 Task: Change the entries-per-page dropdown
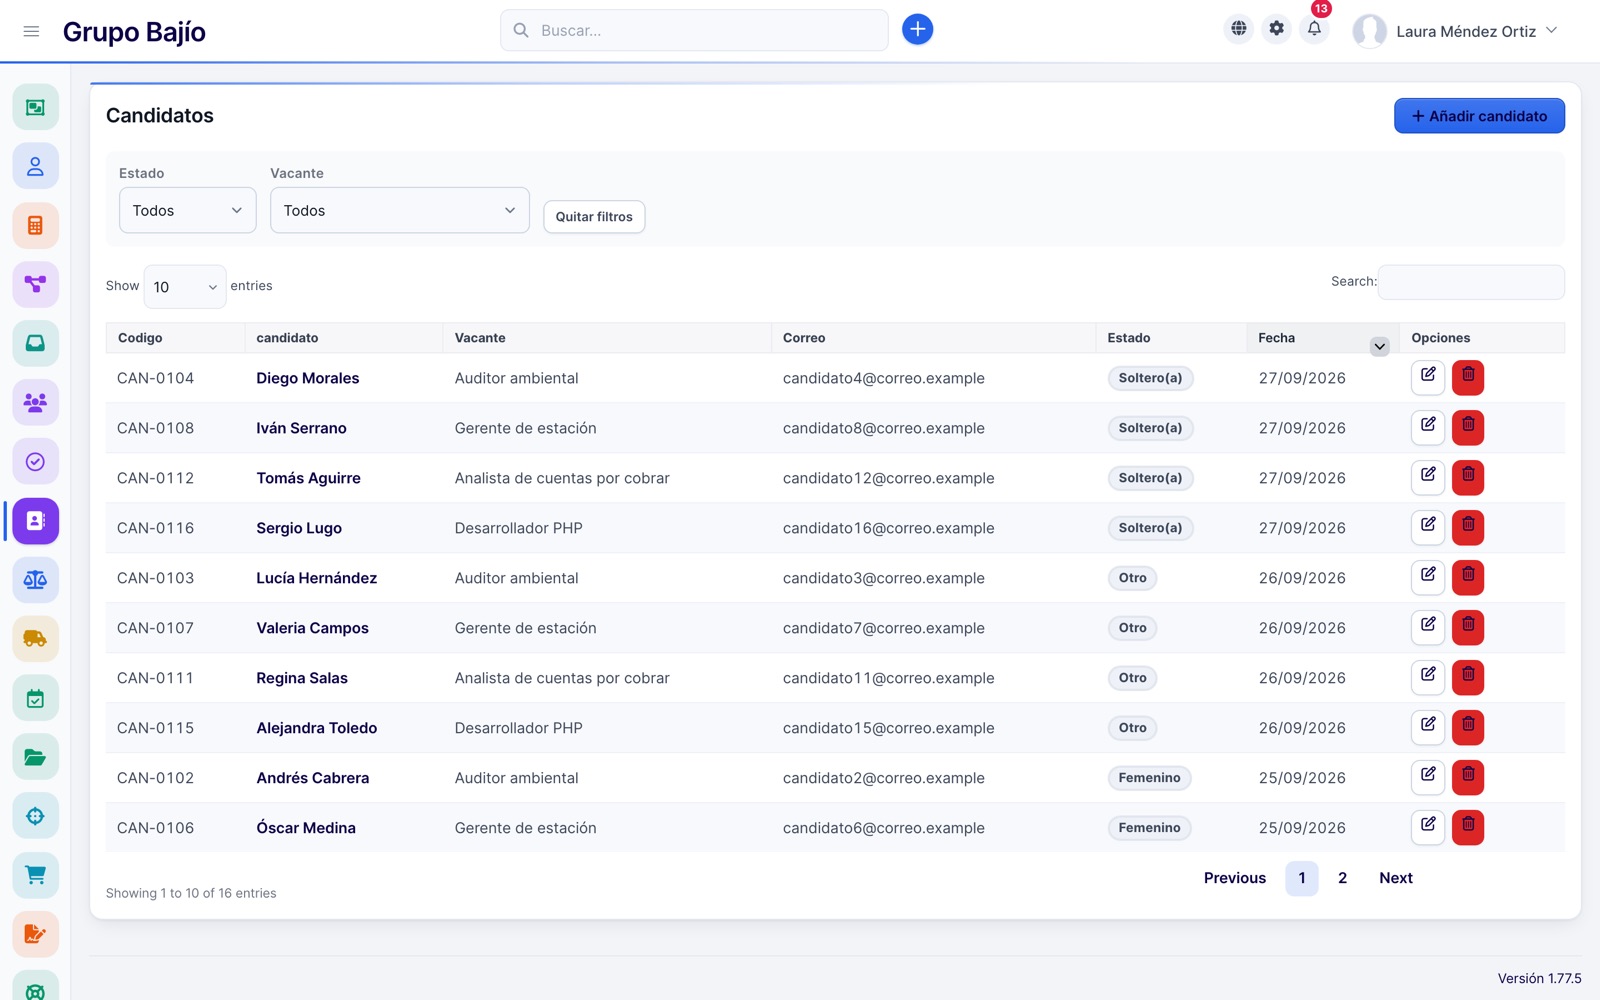pos(185,287)
